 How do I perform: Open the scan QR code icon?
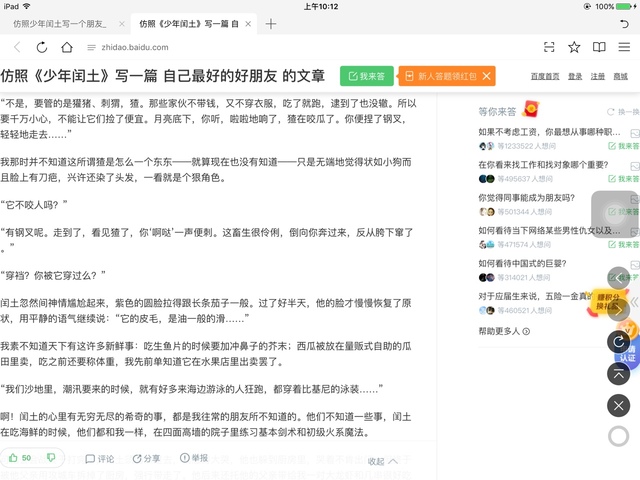click(x=549, y=47)
